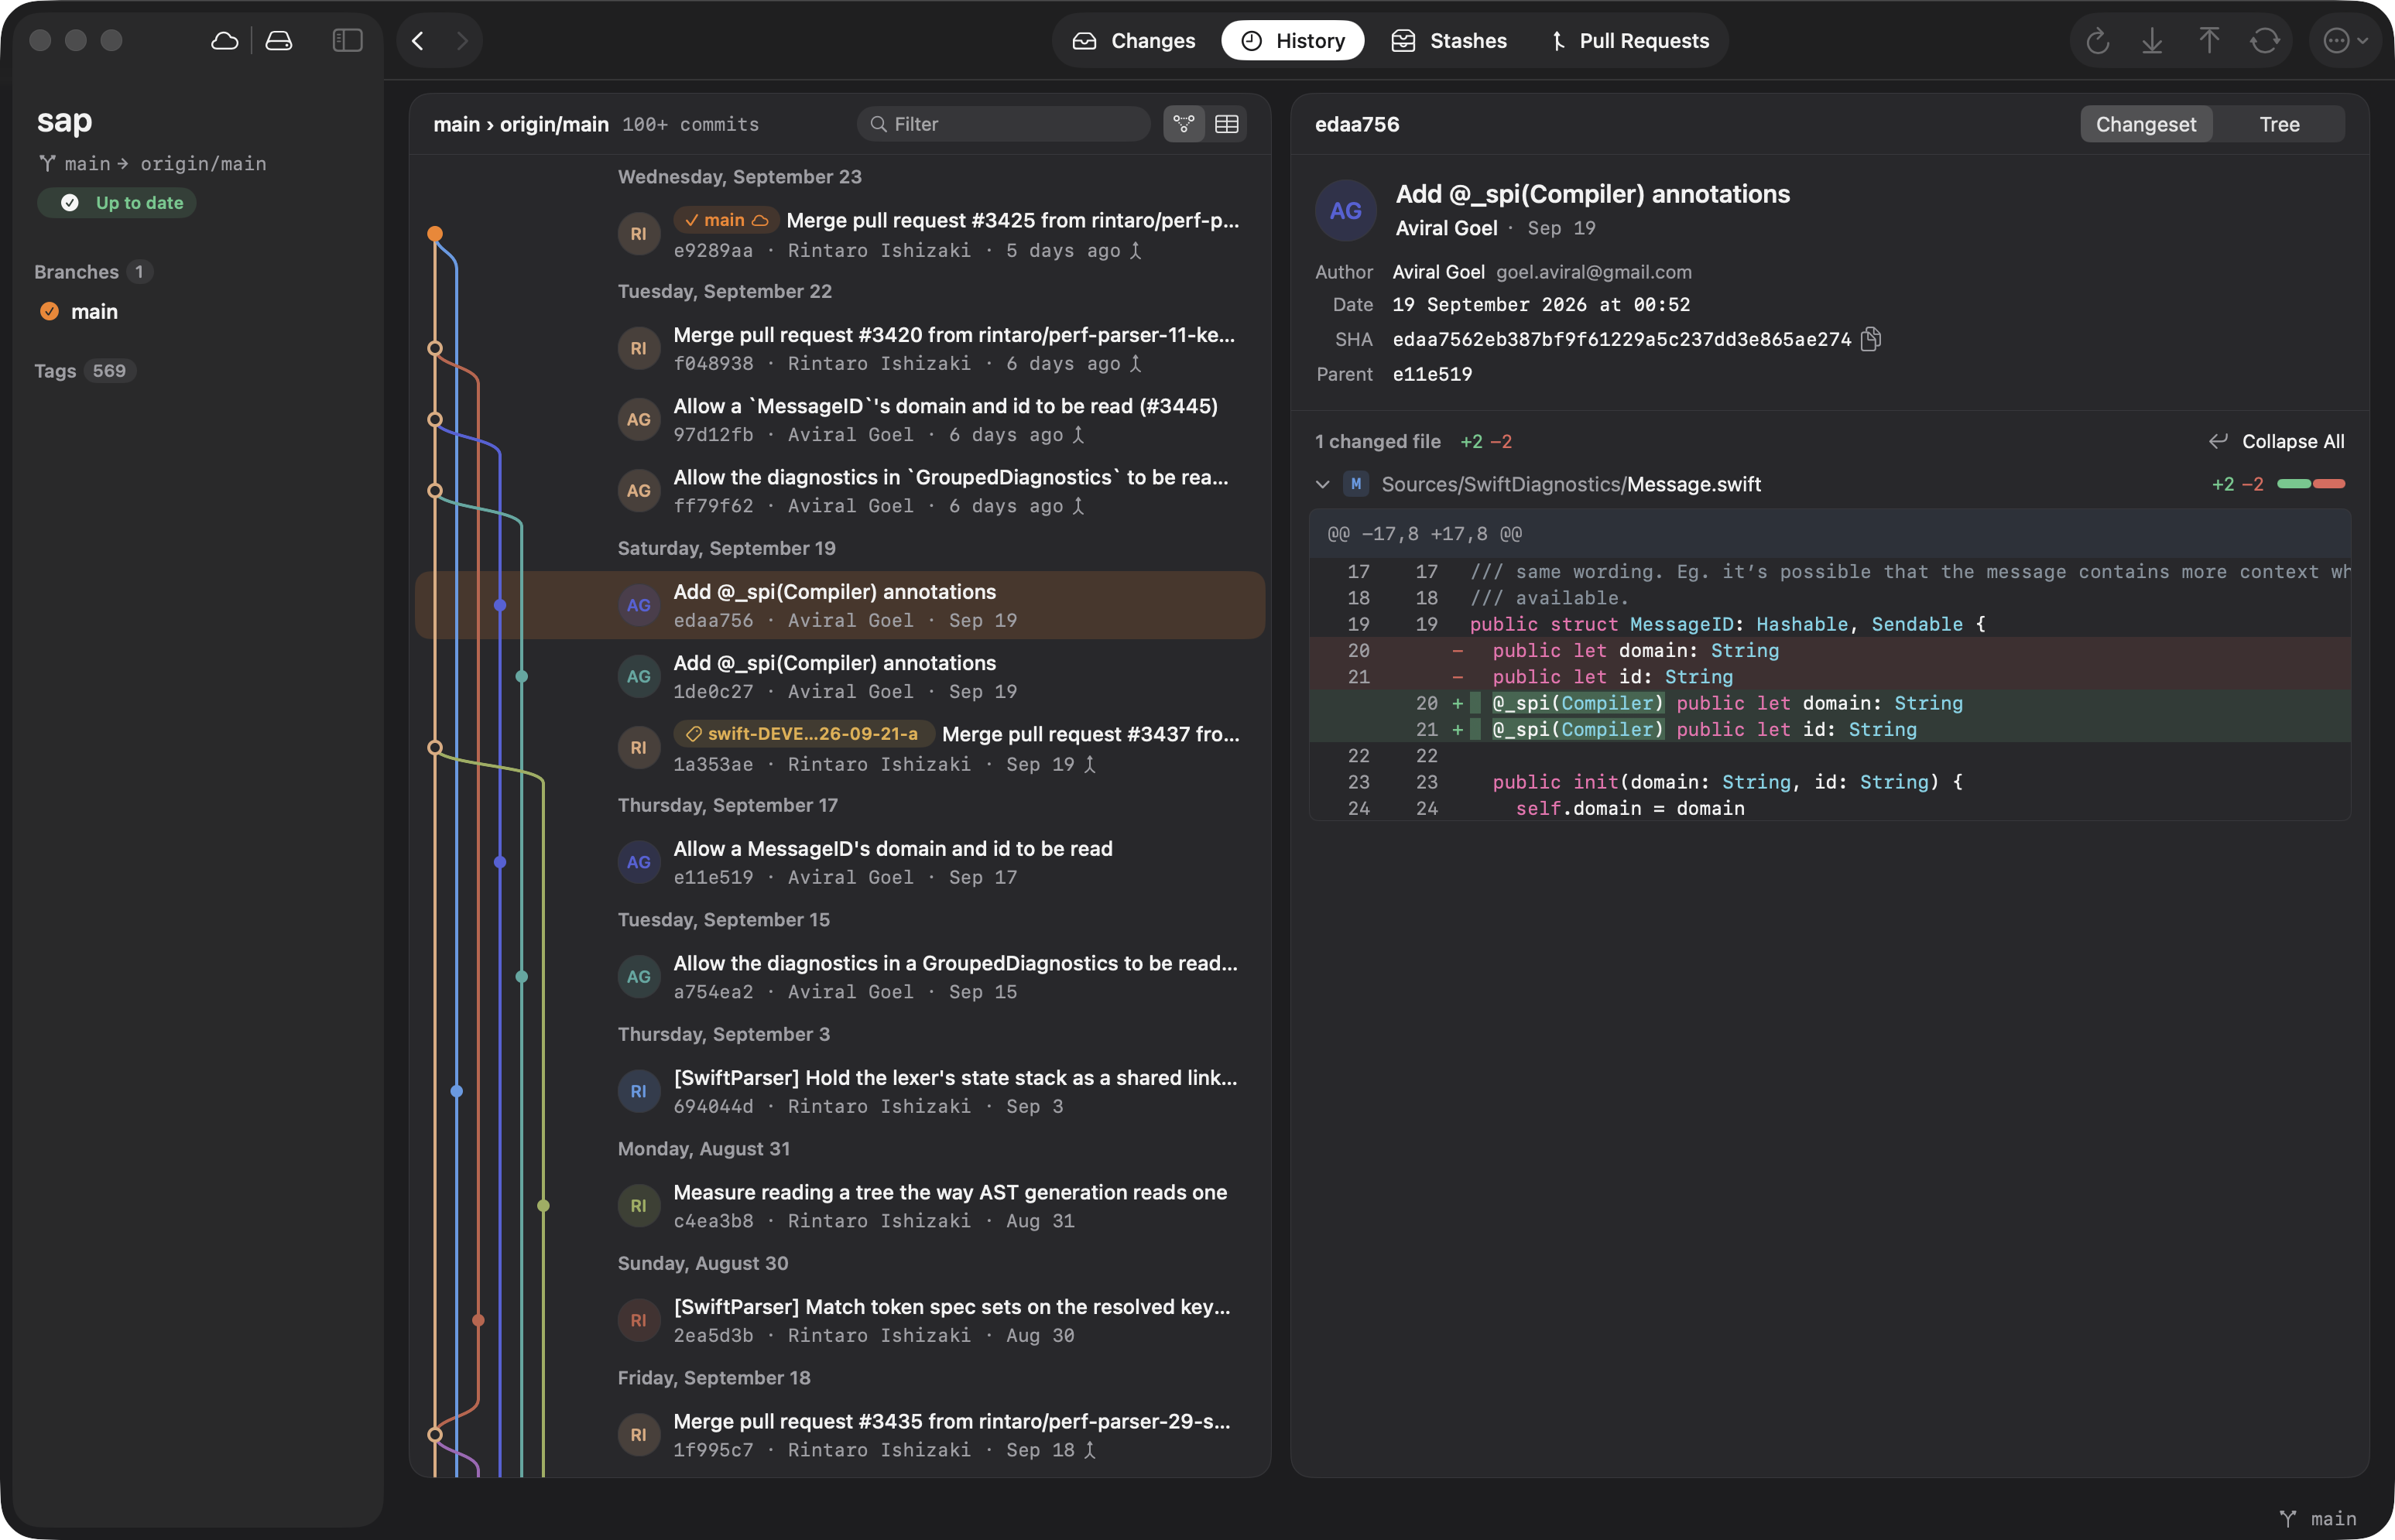Open the more options ellipsis menu
Viewport: 2395px width, 1540px height.
(x=2345, y=41)
